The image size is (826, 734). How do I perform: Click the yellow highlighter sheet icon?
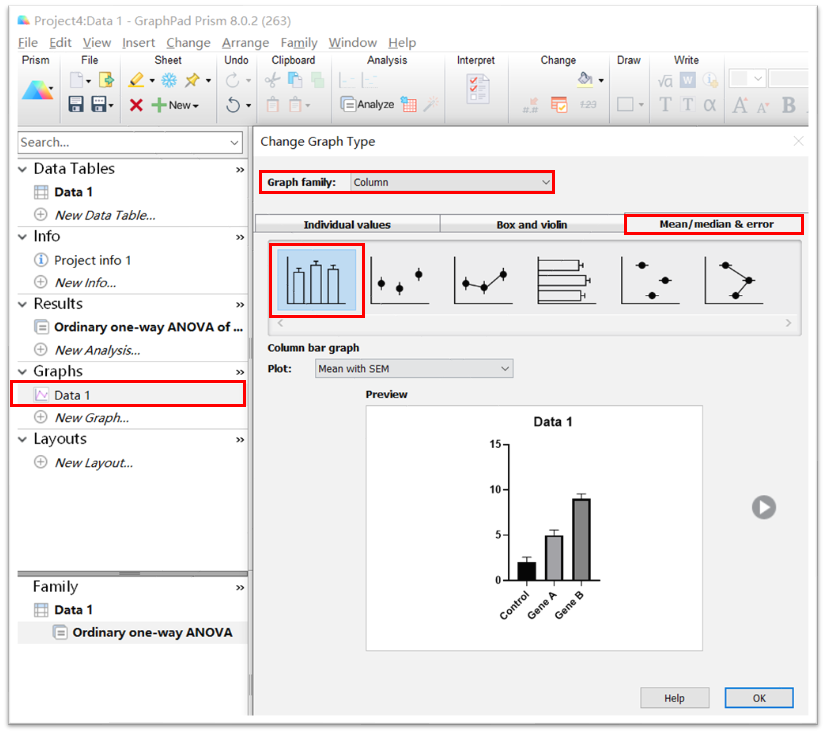click(136, 80)
